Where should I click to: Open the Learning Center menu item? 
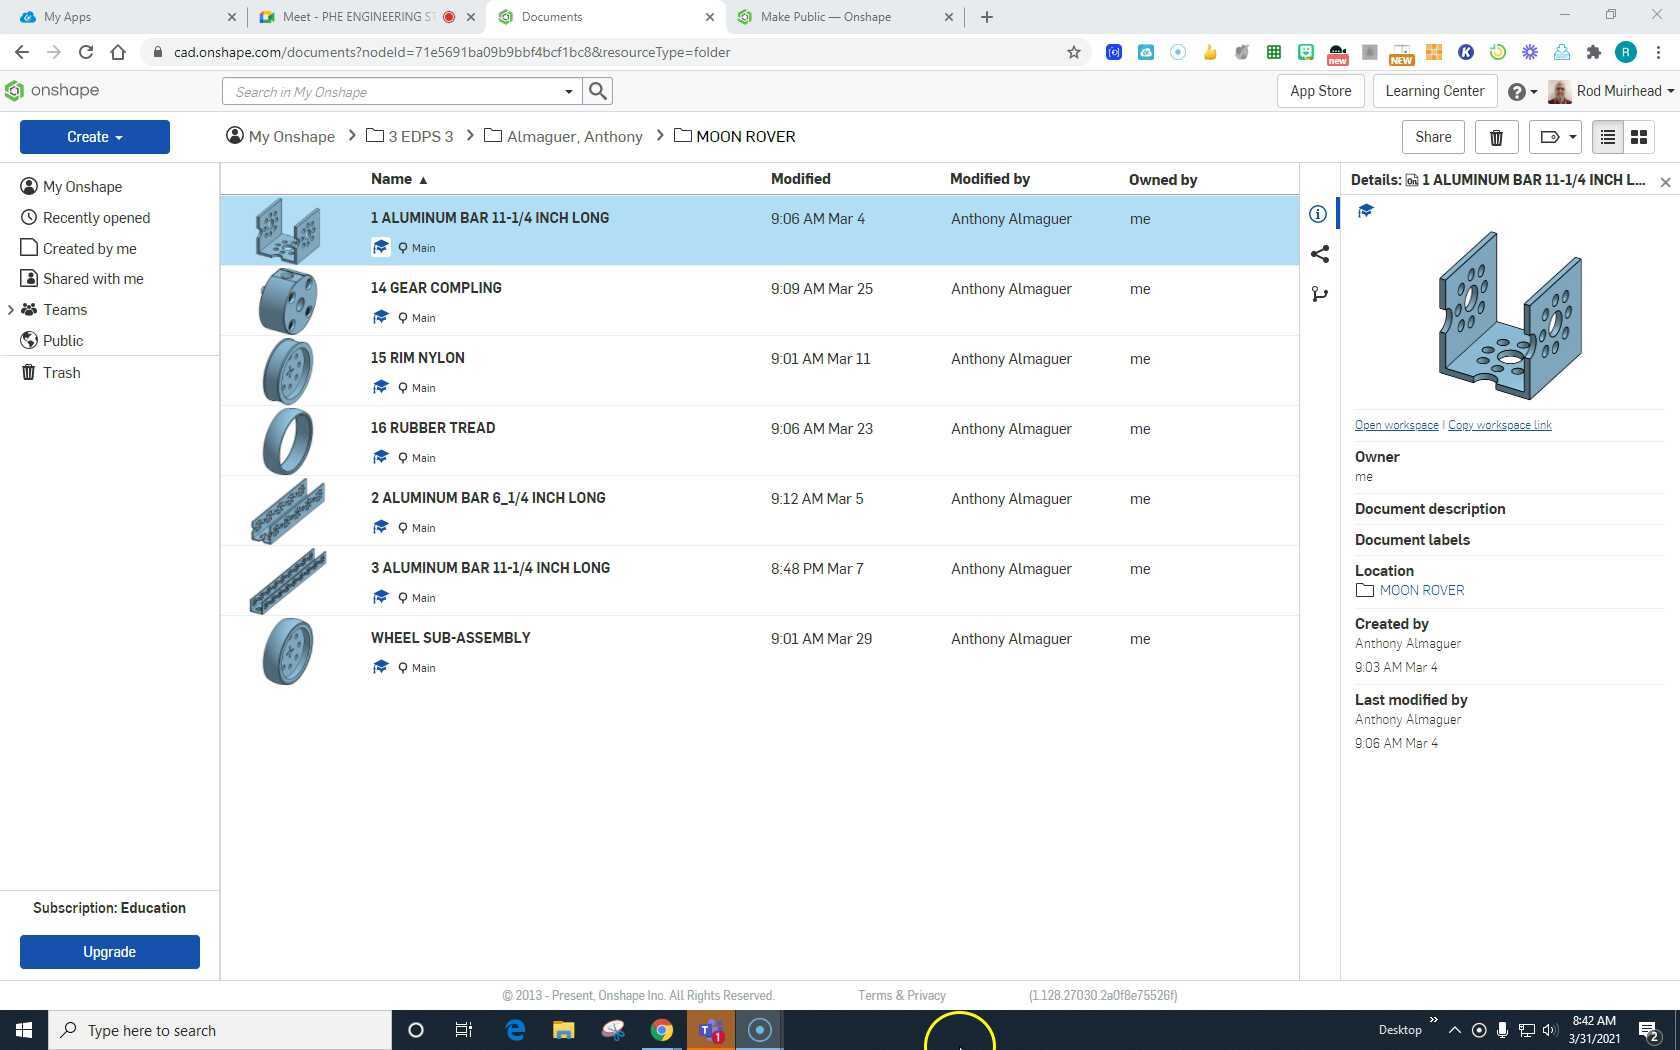pyautogui.click(x=1434, y=91)
